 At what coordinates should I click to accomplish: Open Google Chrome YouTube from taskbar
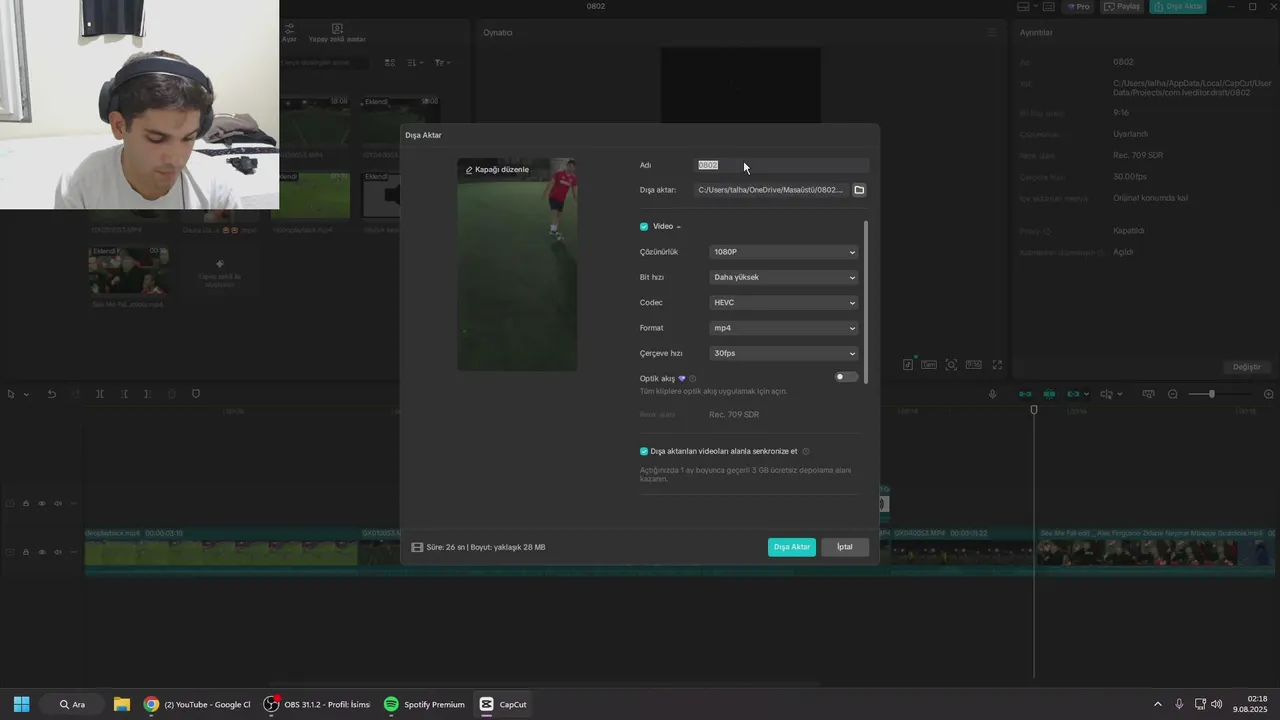coord(197,704)
